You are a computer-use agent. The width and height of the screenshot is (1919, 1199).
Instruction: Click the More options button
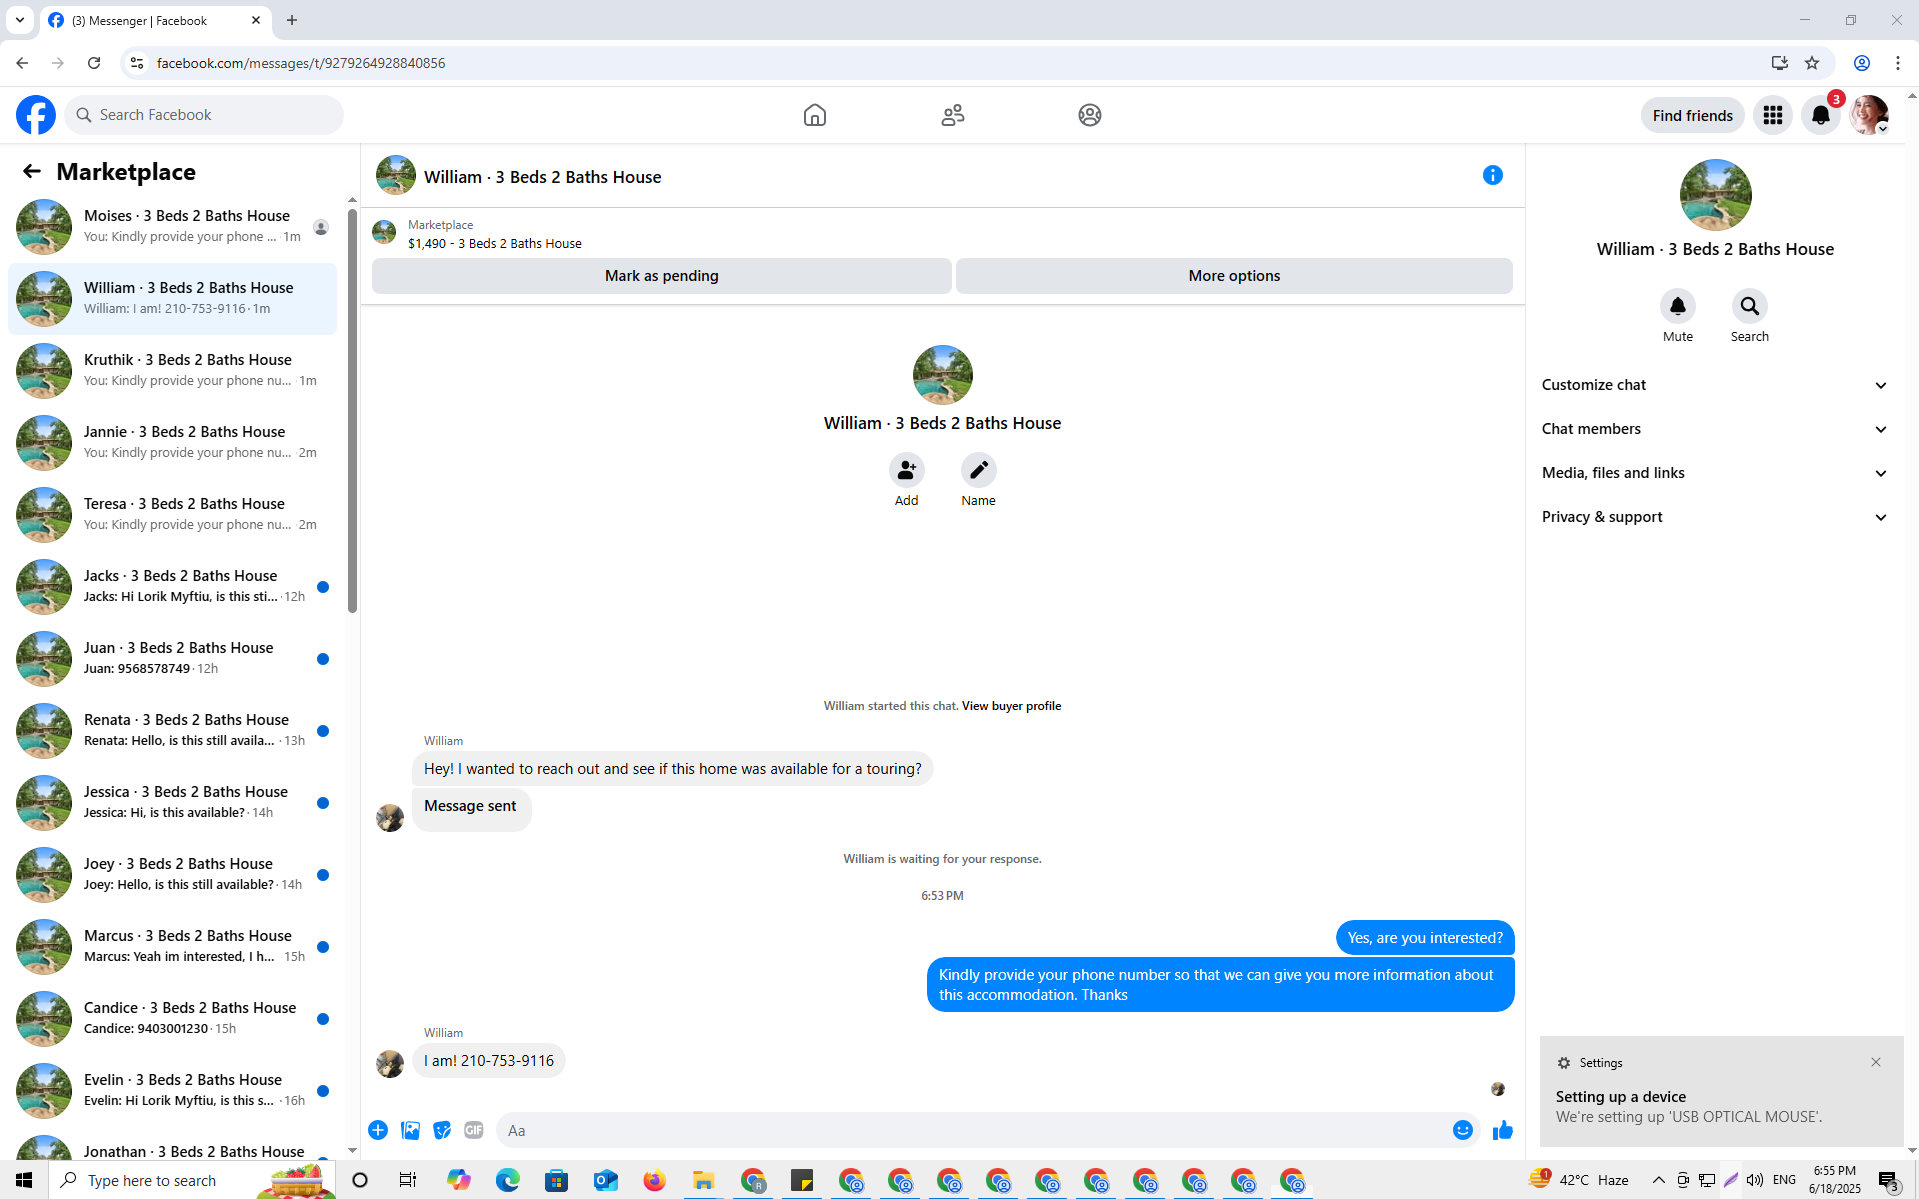(1234, 276)
